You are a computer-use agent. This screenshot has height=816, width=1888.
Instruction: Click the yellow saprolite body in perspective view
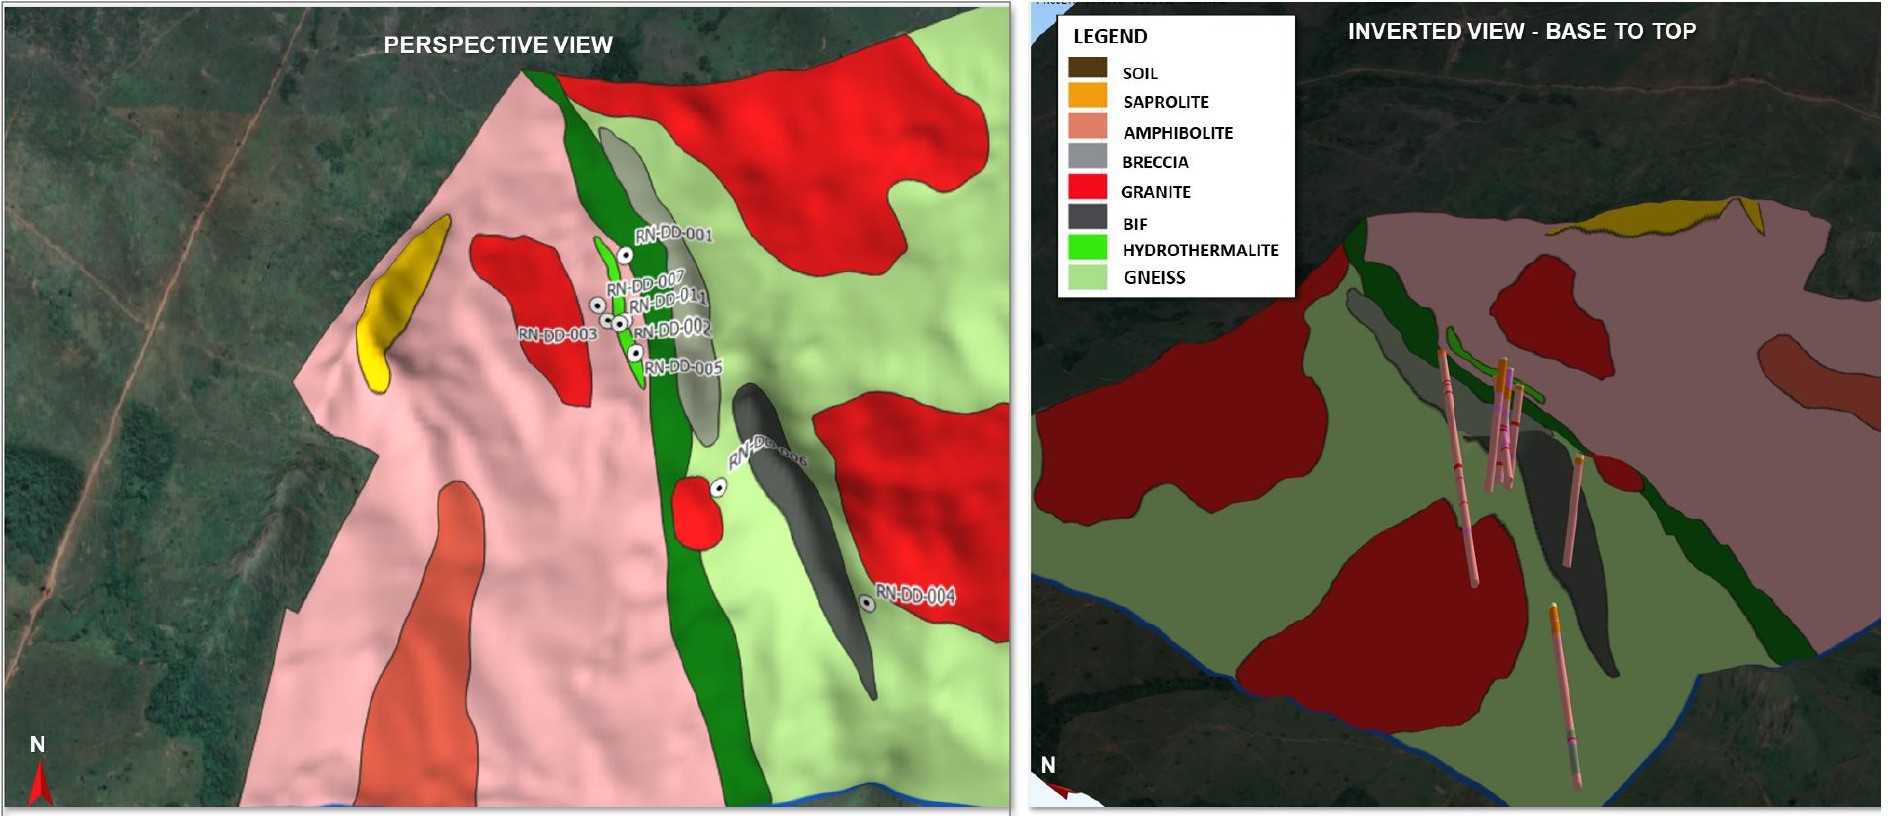pos(392,300)
